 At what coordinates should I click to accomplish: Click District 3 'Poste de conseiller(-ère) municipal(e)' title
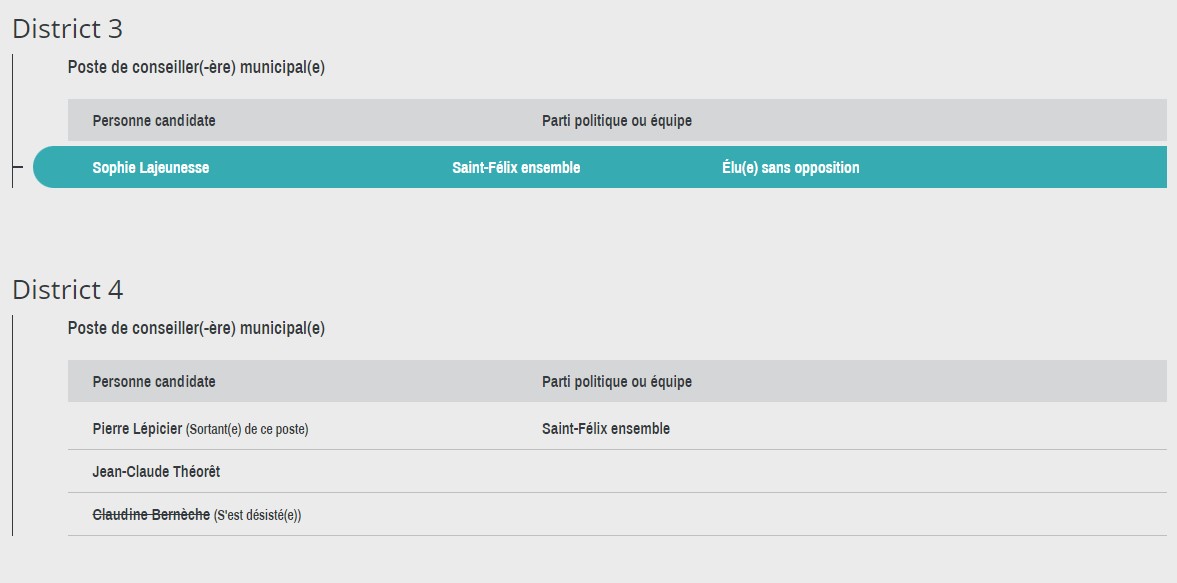point(196,67)
